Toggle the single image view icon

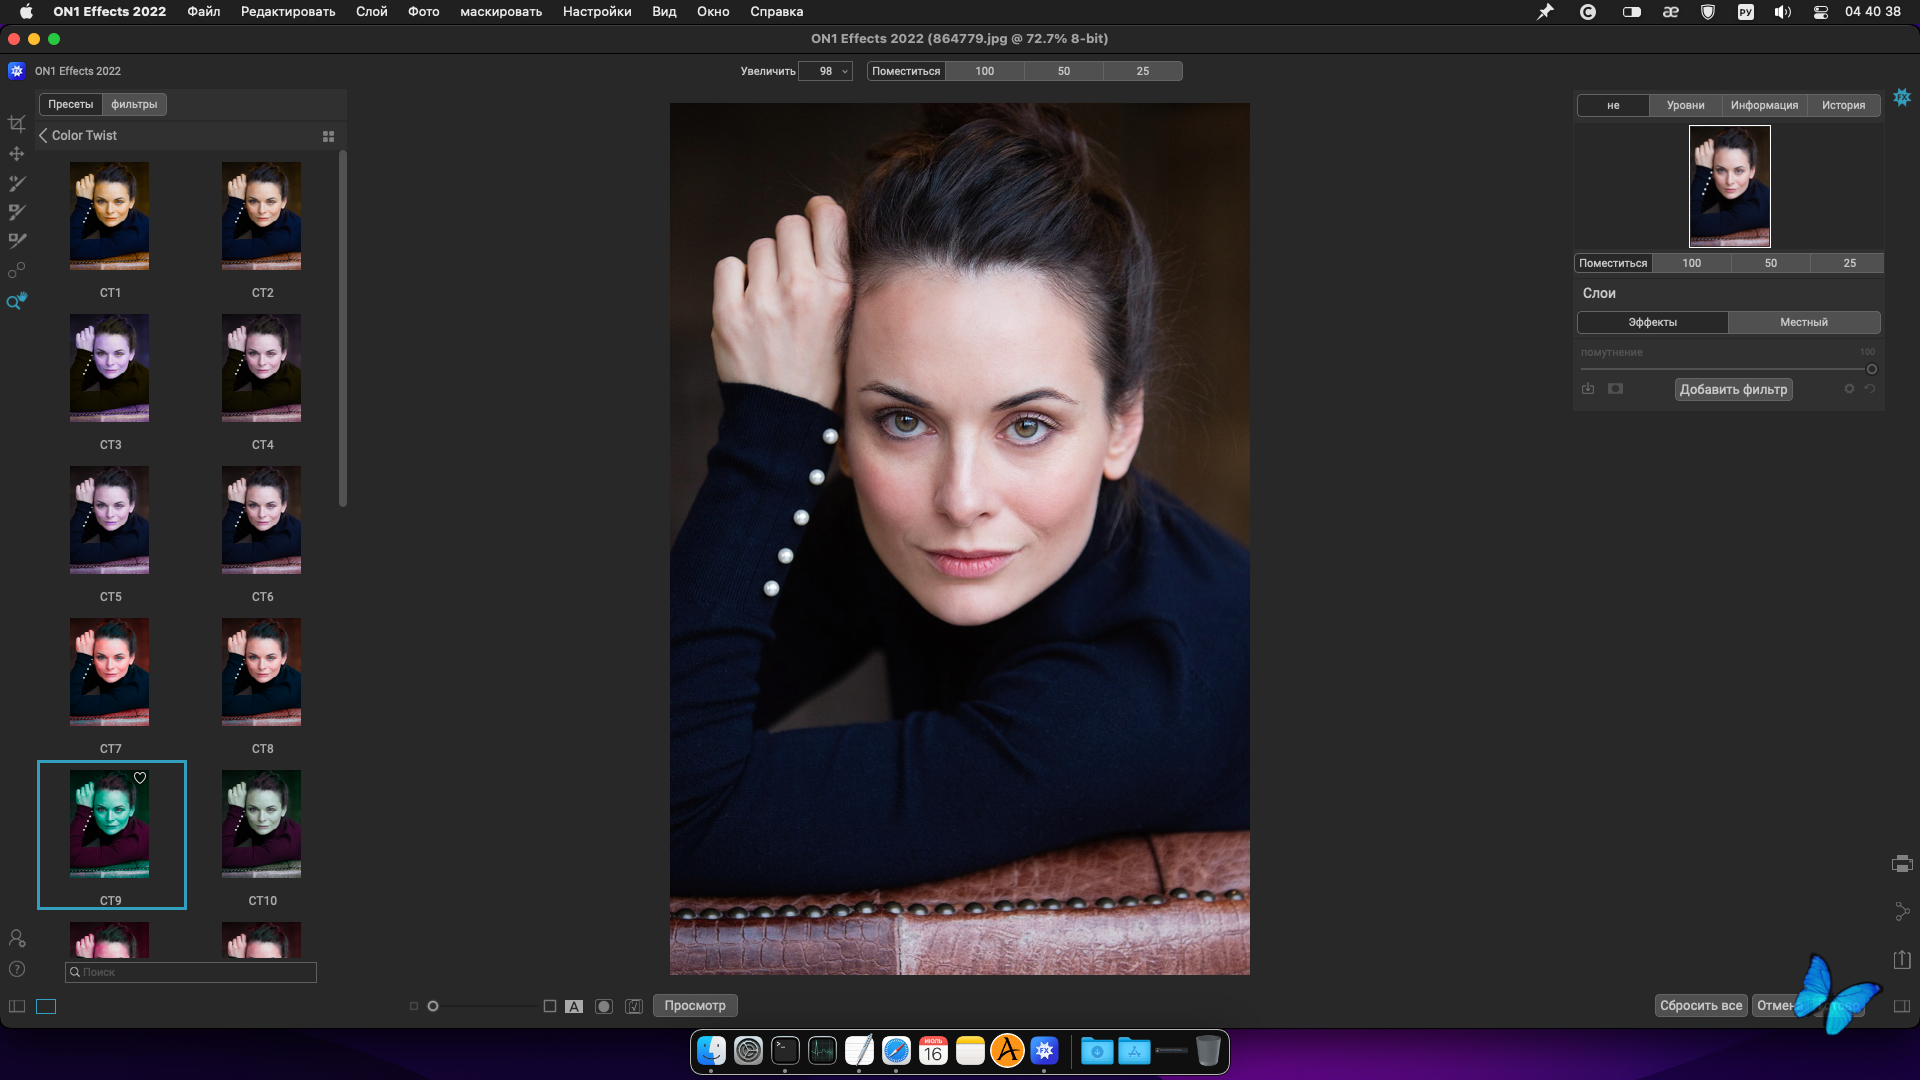46,1006
